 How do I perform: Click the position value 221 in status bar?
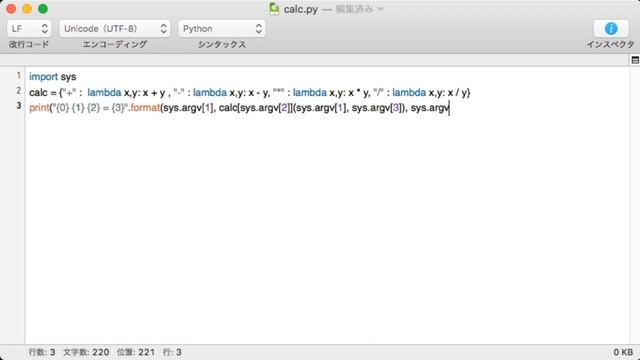point(146,352)
